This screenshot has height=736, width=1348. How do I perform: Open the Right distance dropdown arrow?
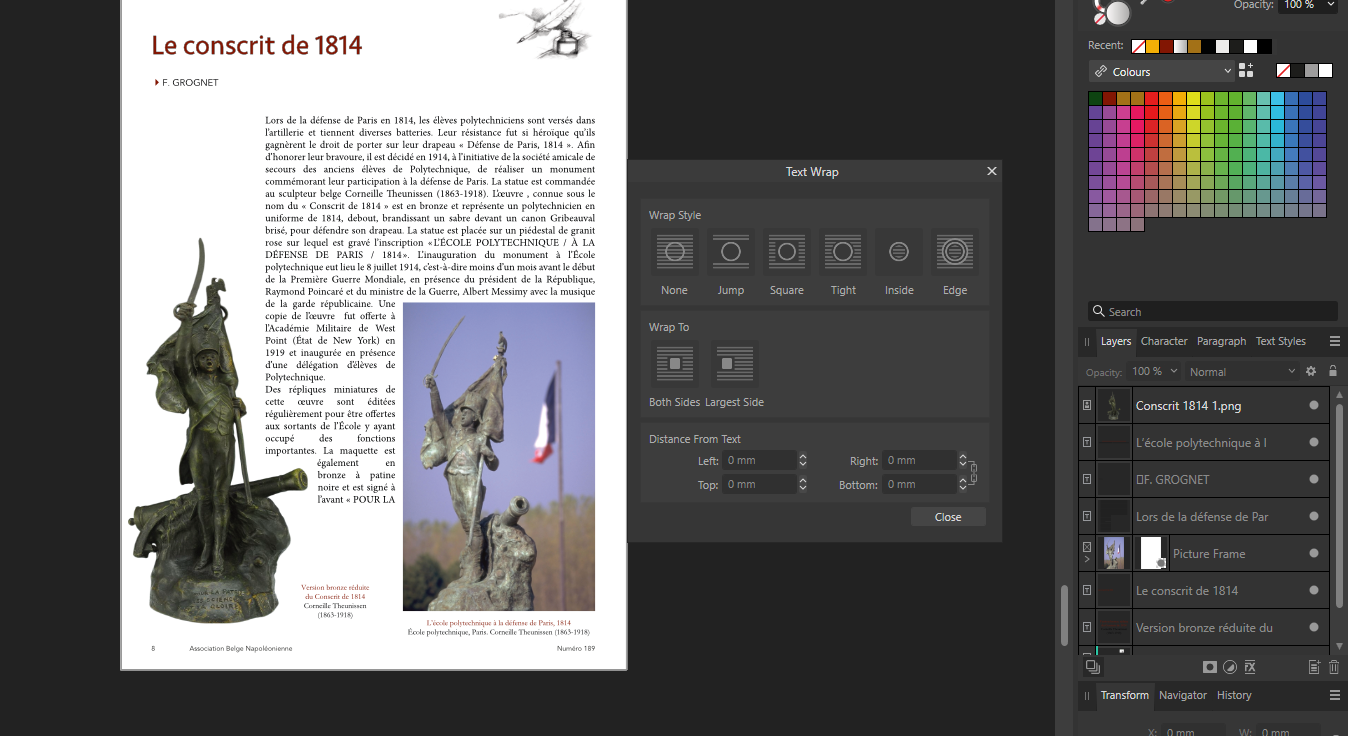point(963,461)
